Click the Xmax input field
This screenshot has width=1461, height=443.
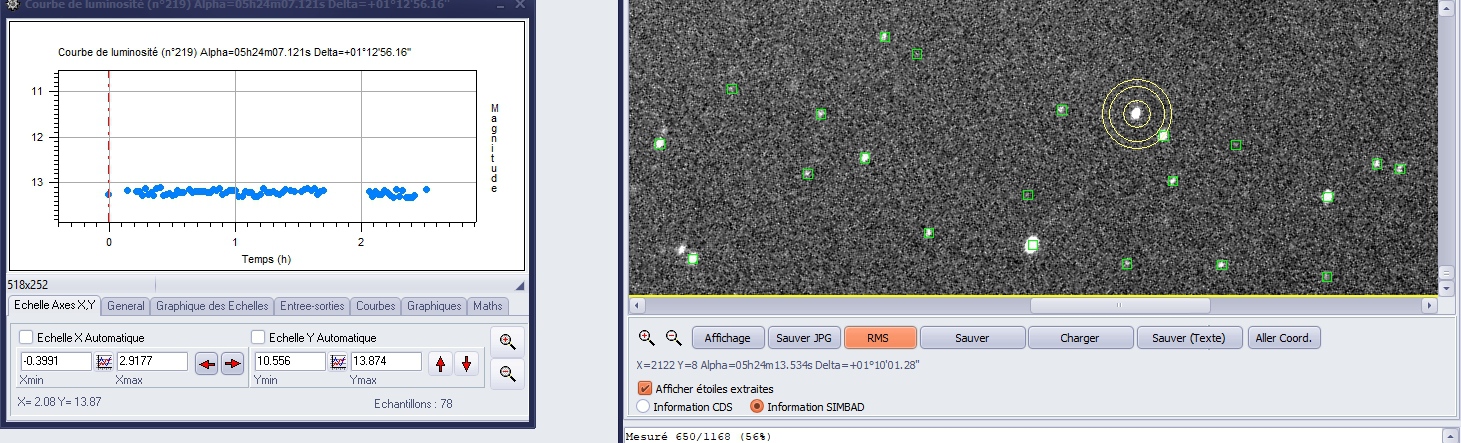tap(152, 362)
